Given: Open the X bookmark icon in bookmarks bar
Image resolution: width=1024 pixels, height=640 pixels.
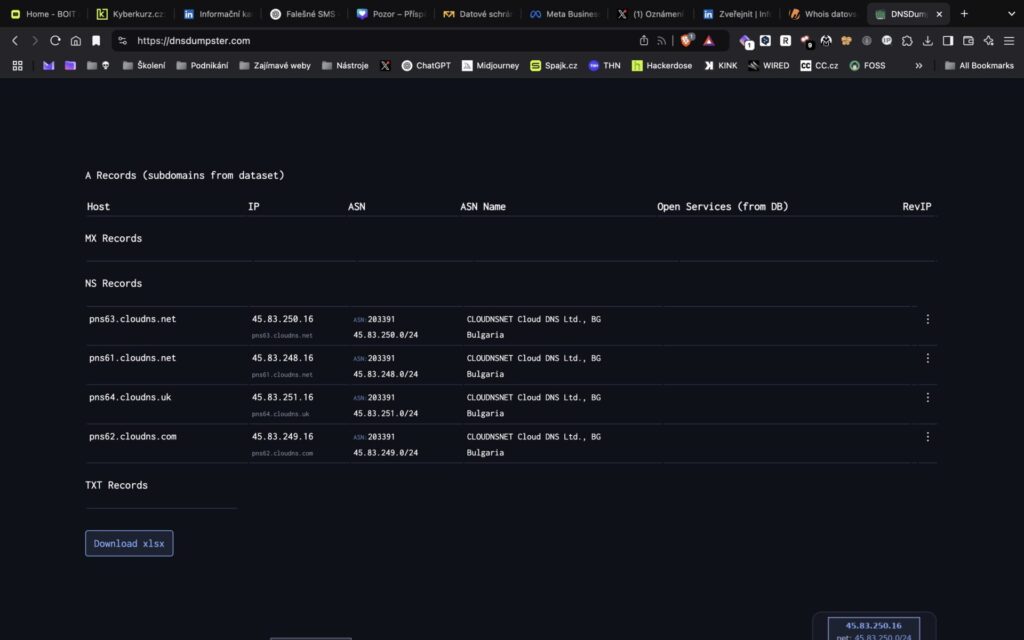Looking at the screenshot, I should pyautogui.click(x=385, y=65).
